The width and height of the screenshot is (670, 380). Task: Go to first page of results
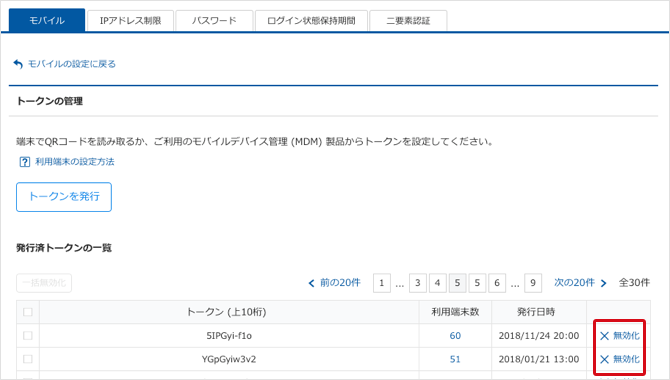(382, 283)
